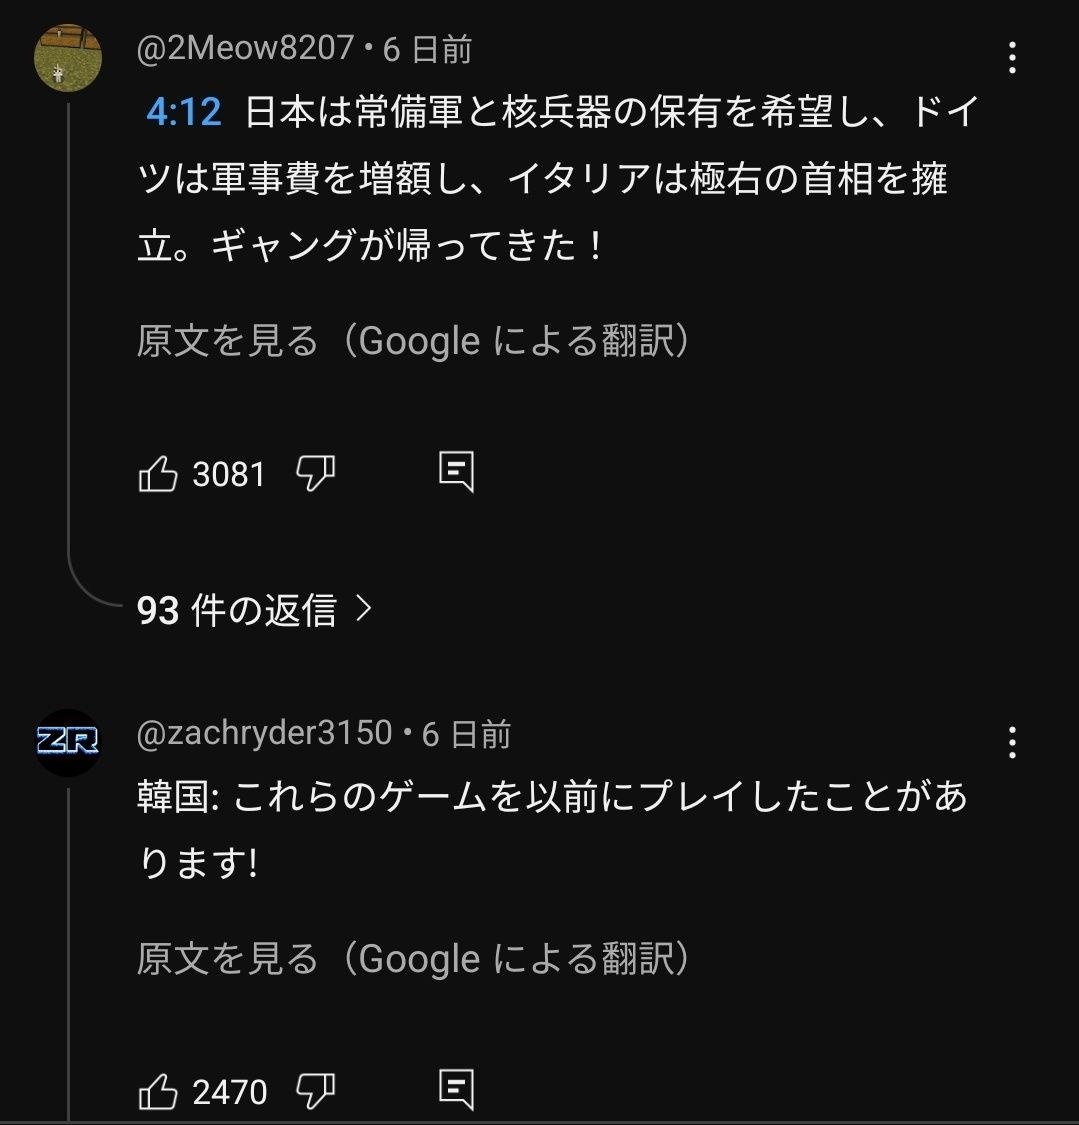Like the @zachryder3150 comment
Screen dimensions: 1079x1125
pos(158,1091)
